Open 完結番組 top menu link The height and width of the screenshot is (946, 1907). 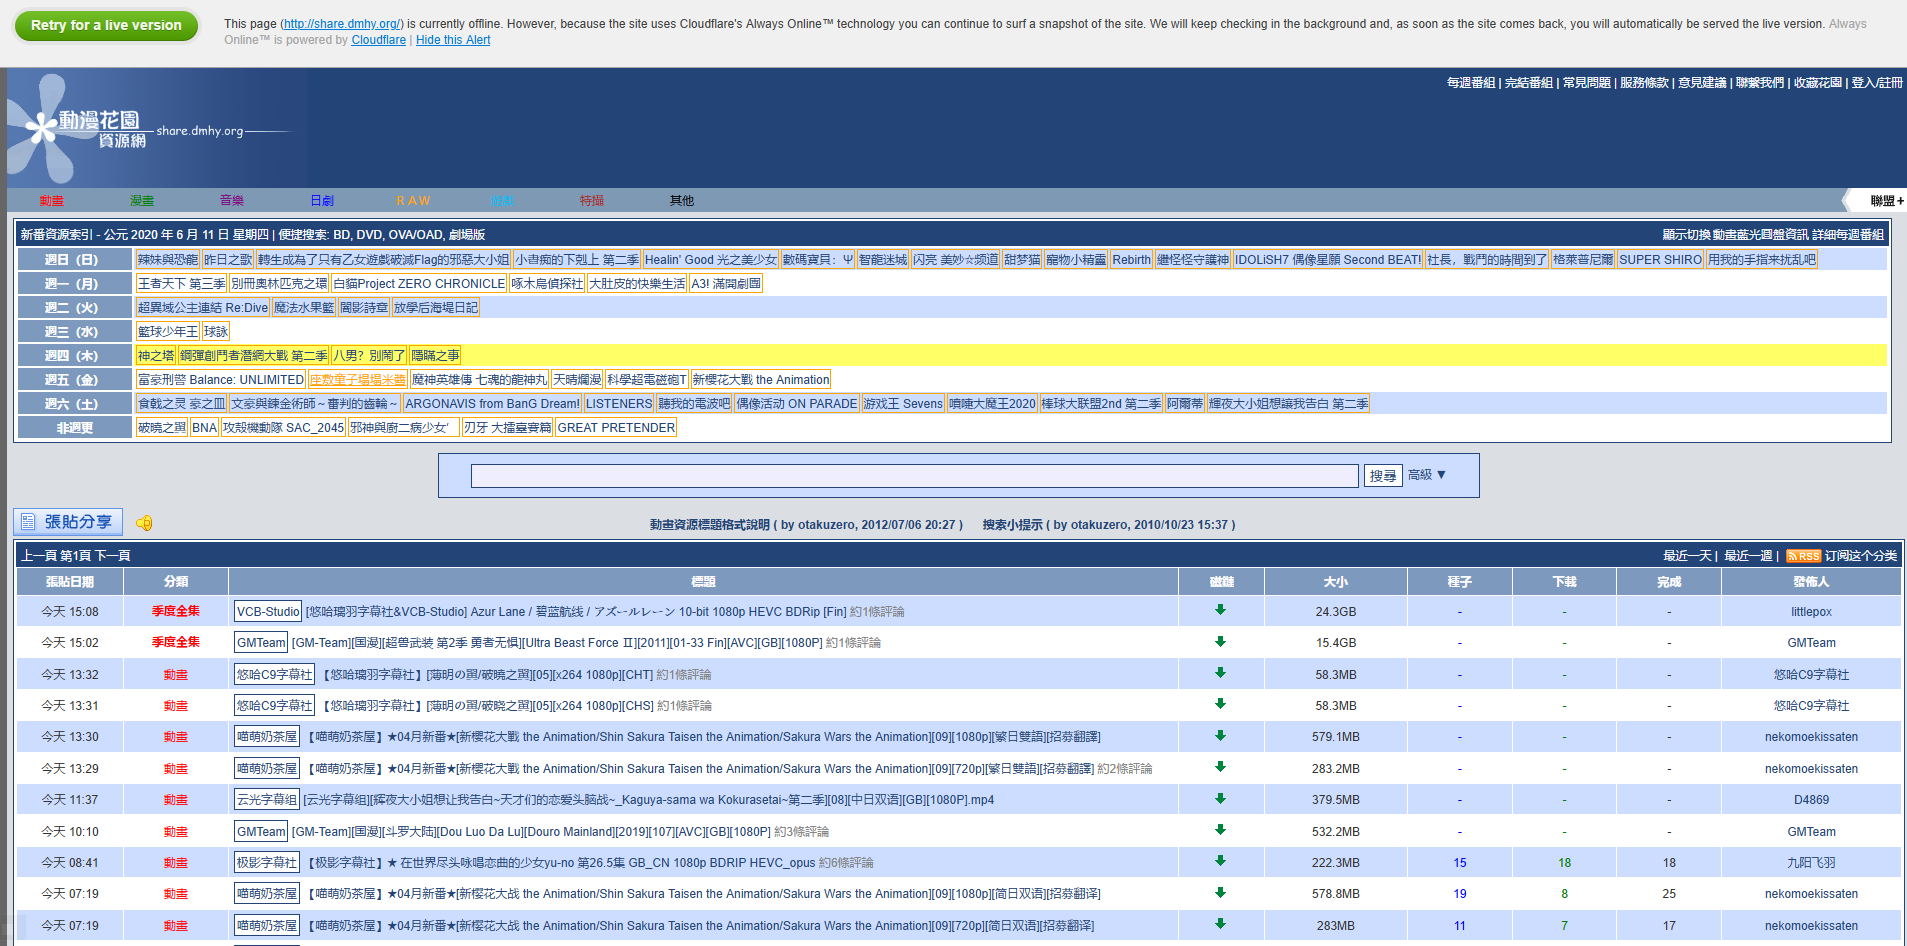(x=1529, y=83)
